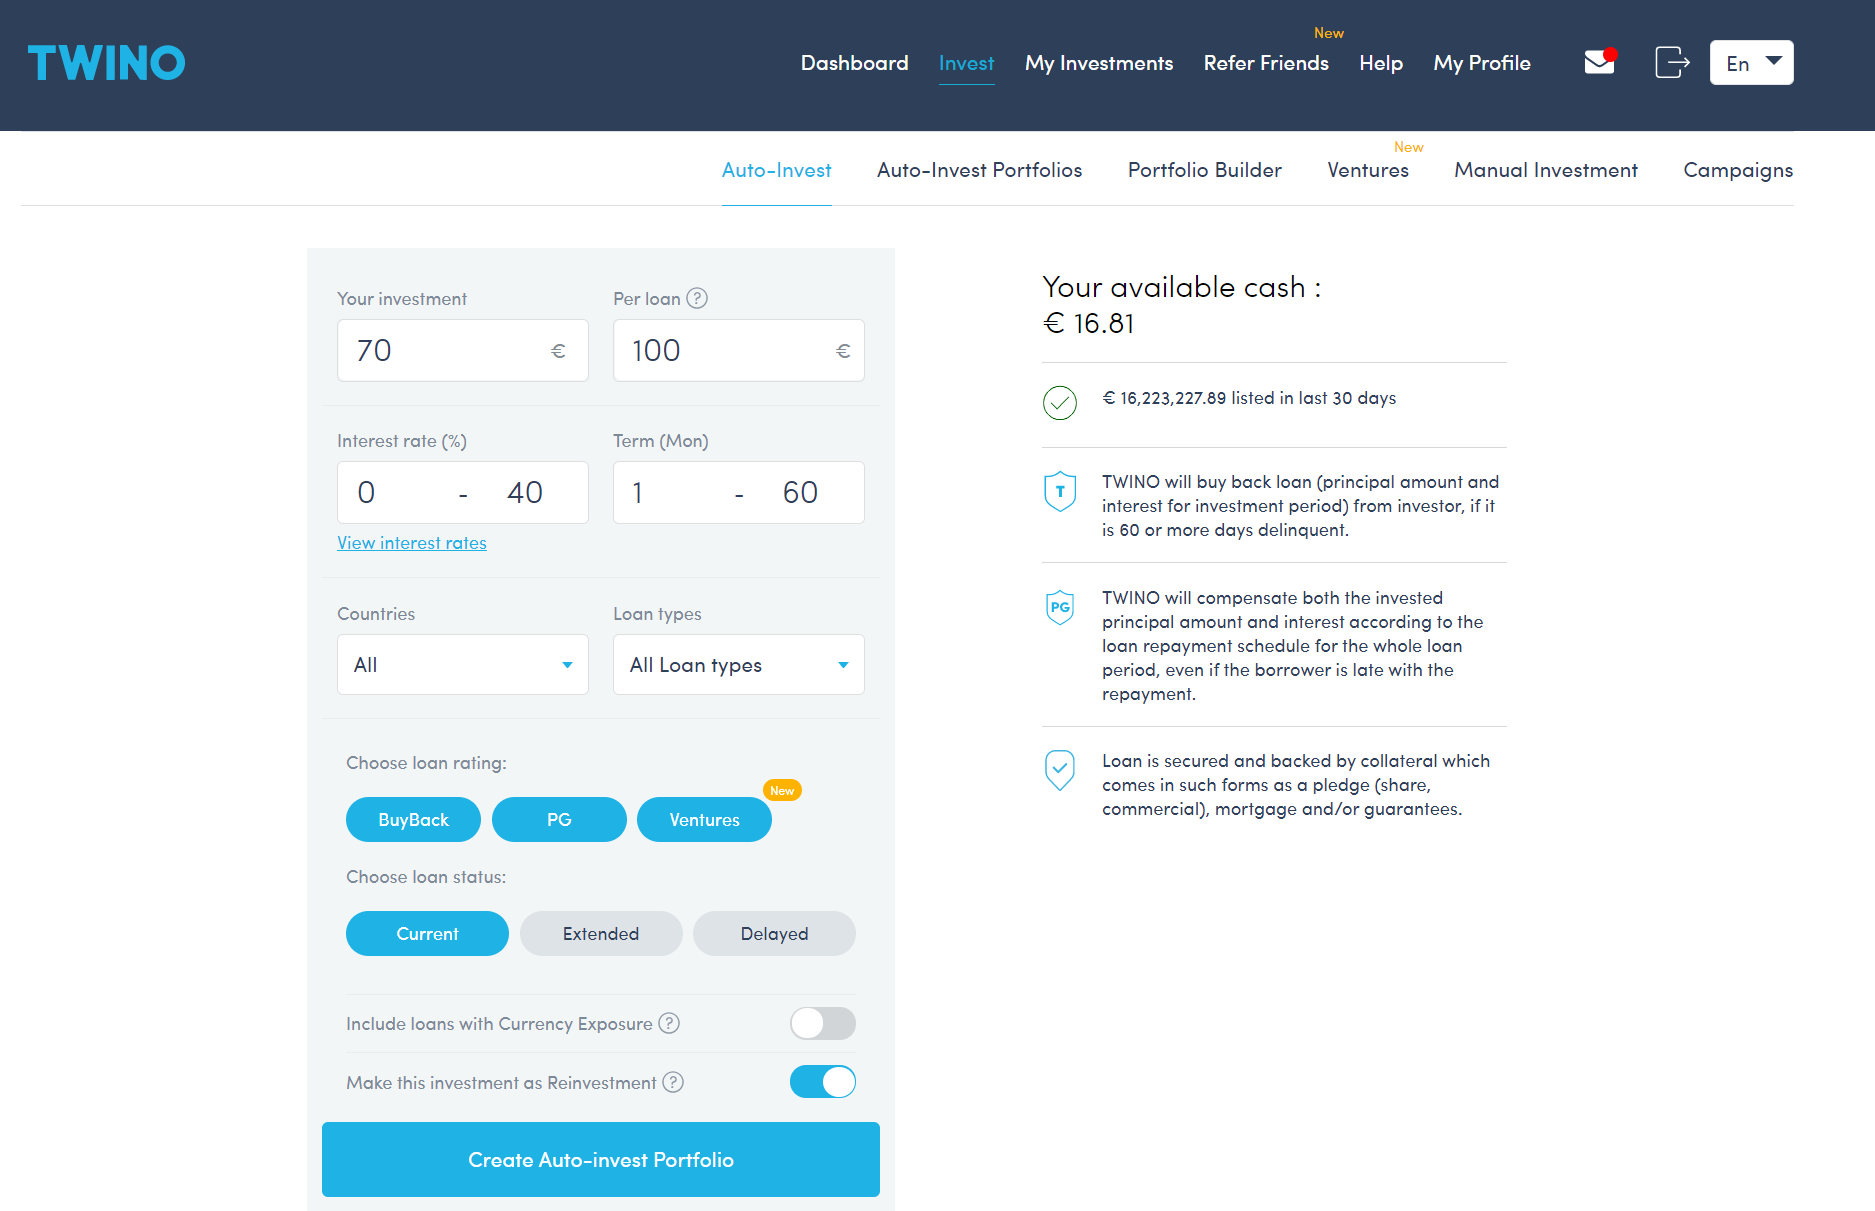Open the Loan types dropdown

739,665
